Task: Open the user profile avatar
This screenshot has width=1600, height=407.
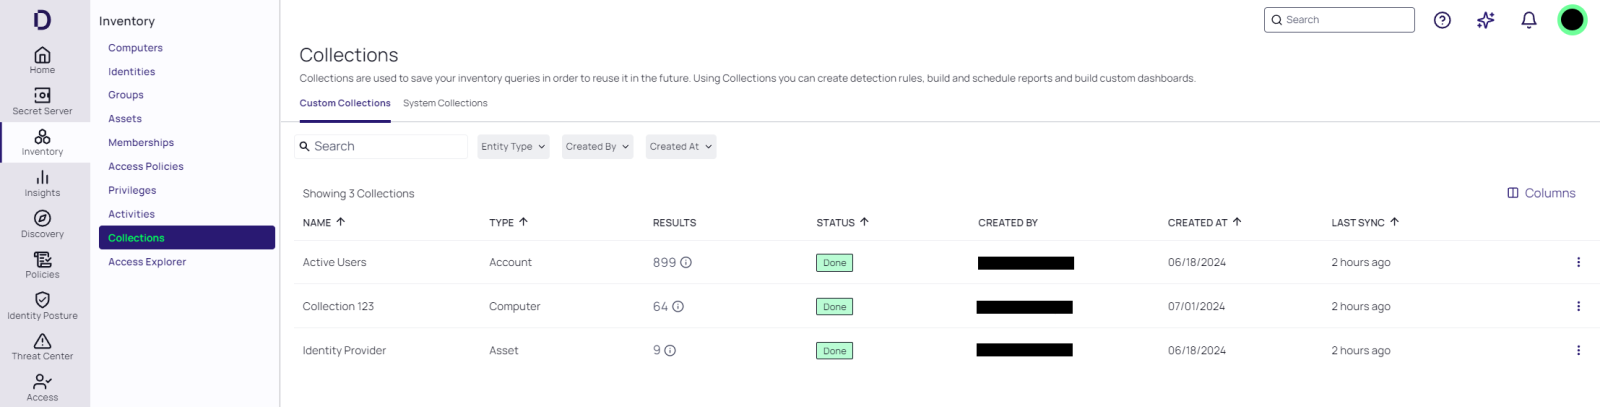Action: tap(1572, 20)
